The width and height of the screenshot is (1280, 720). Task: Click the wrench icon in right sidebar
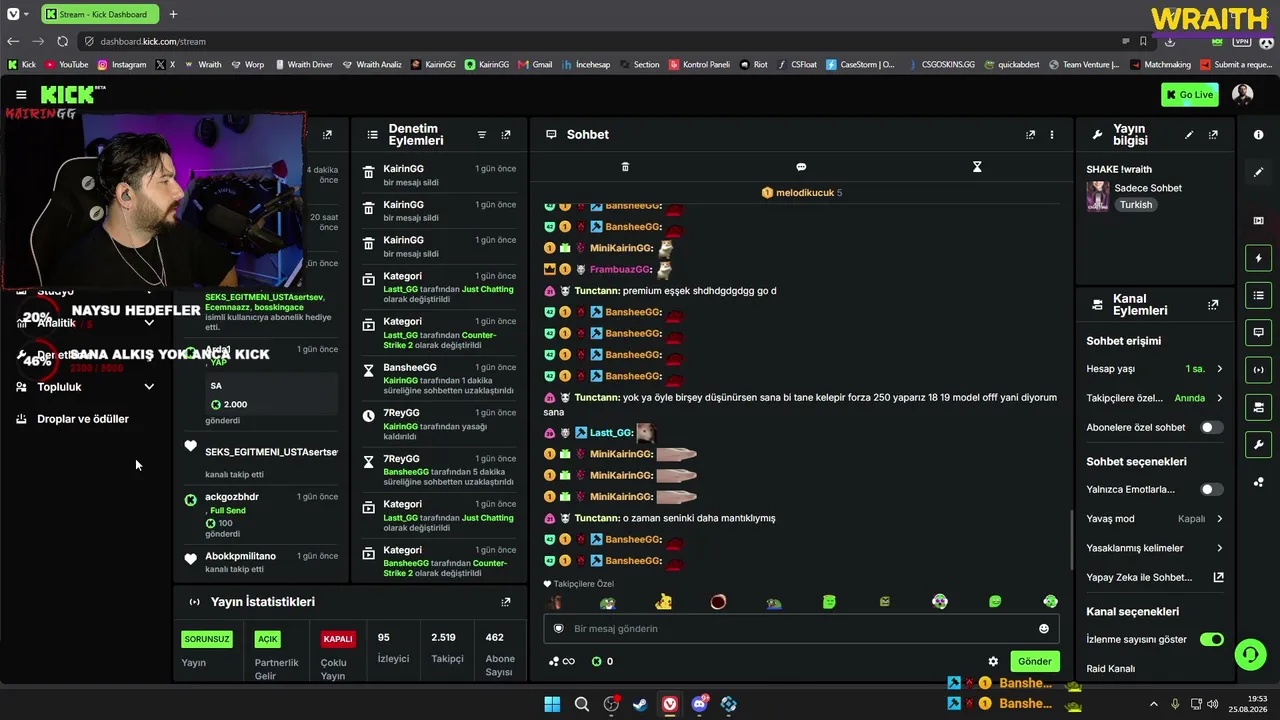click(1258, 444)
